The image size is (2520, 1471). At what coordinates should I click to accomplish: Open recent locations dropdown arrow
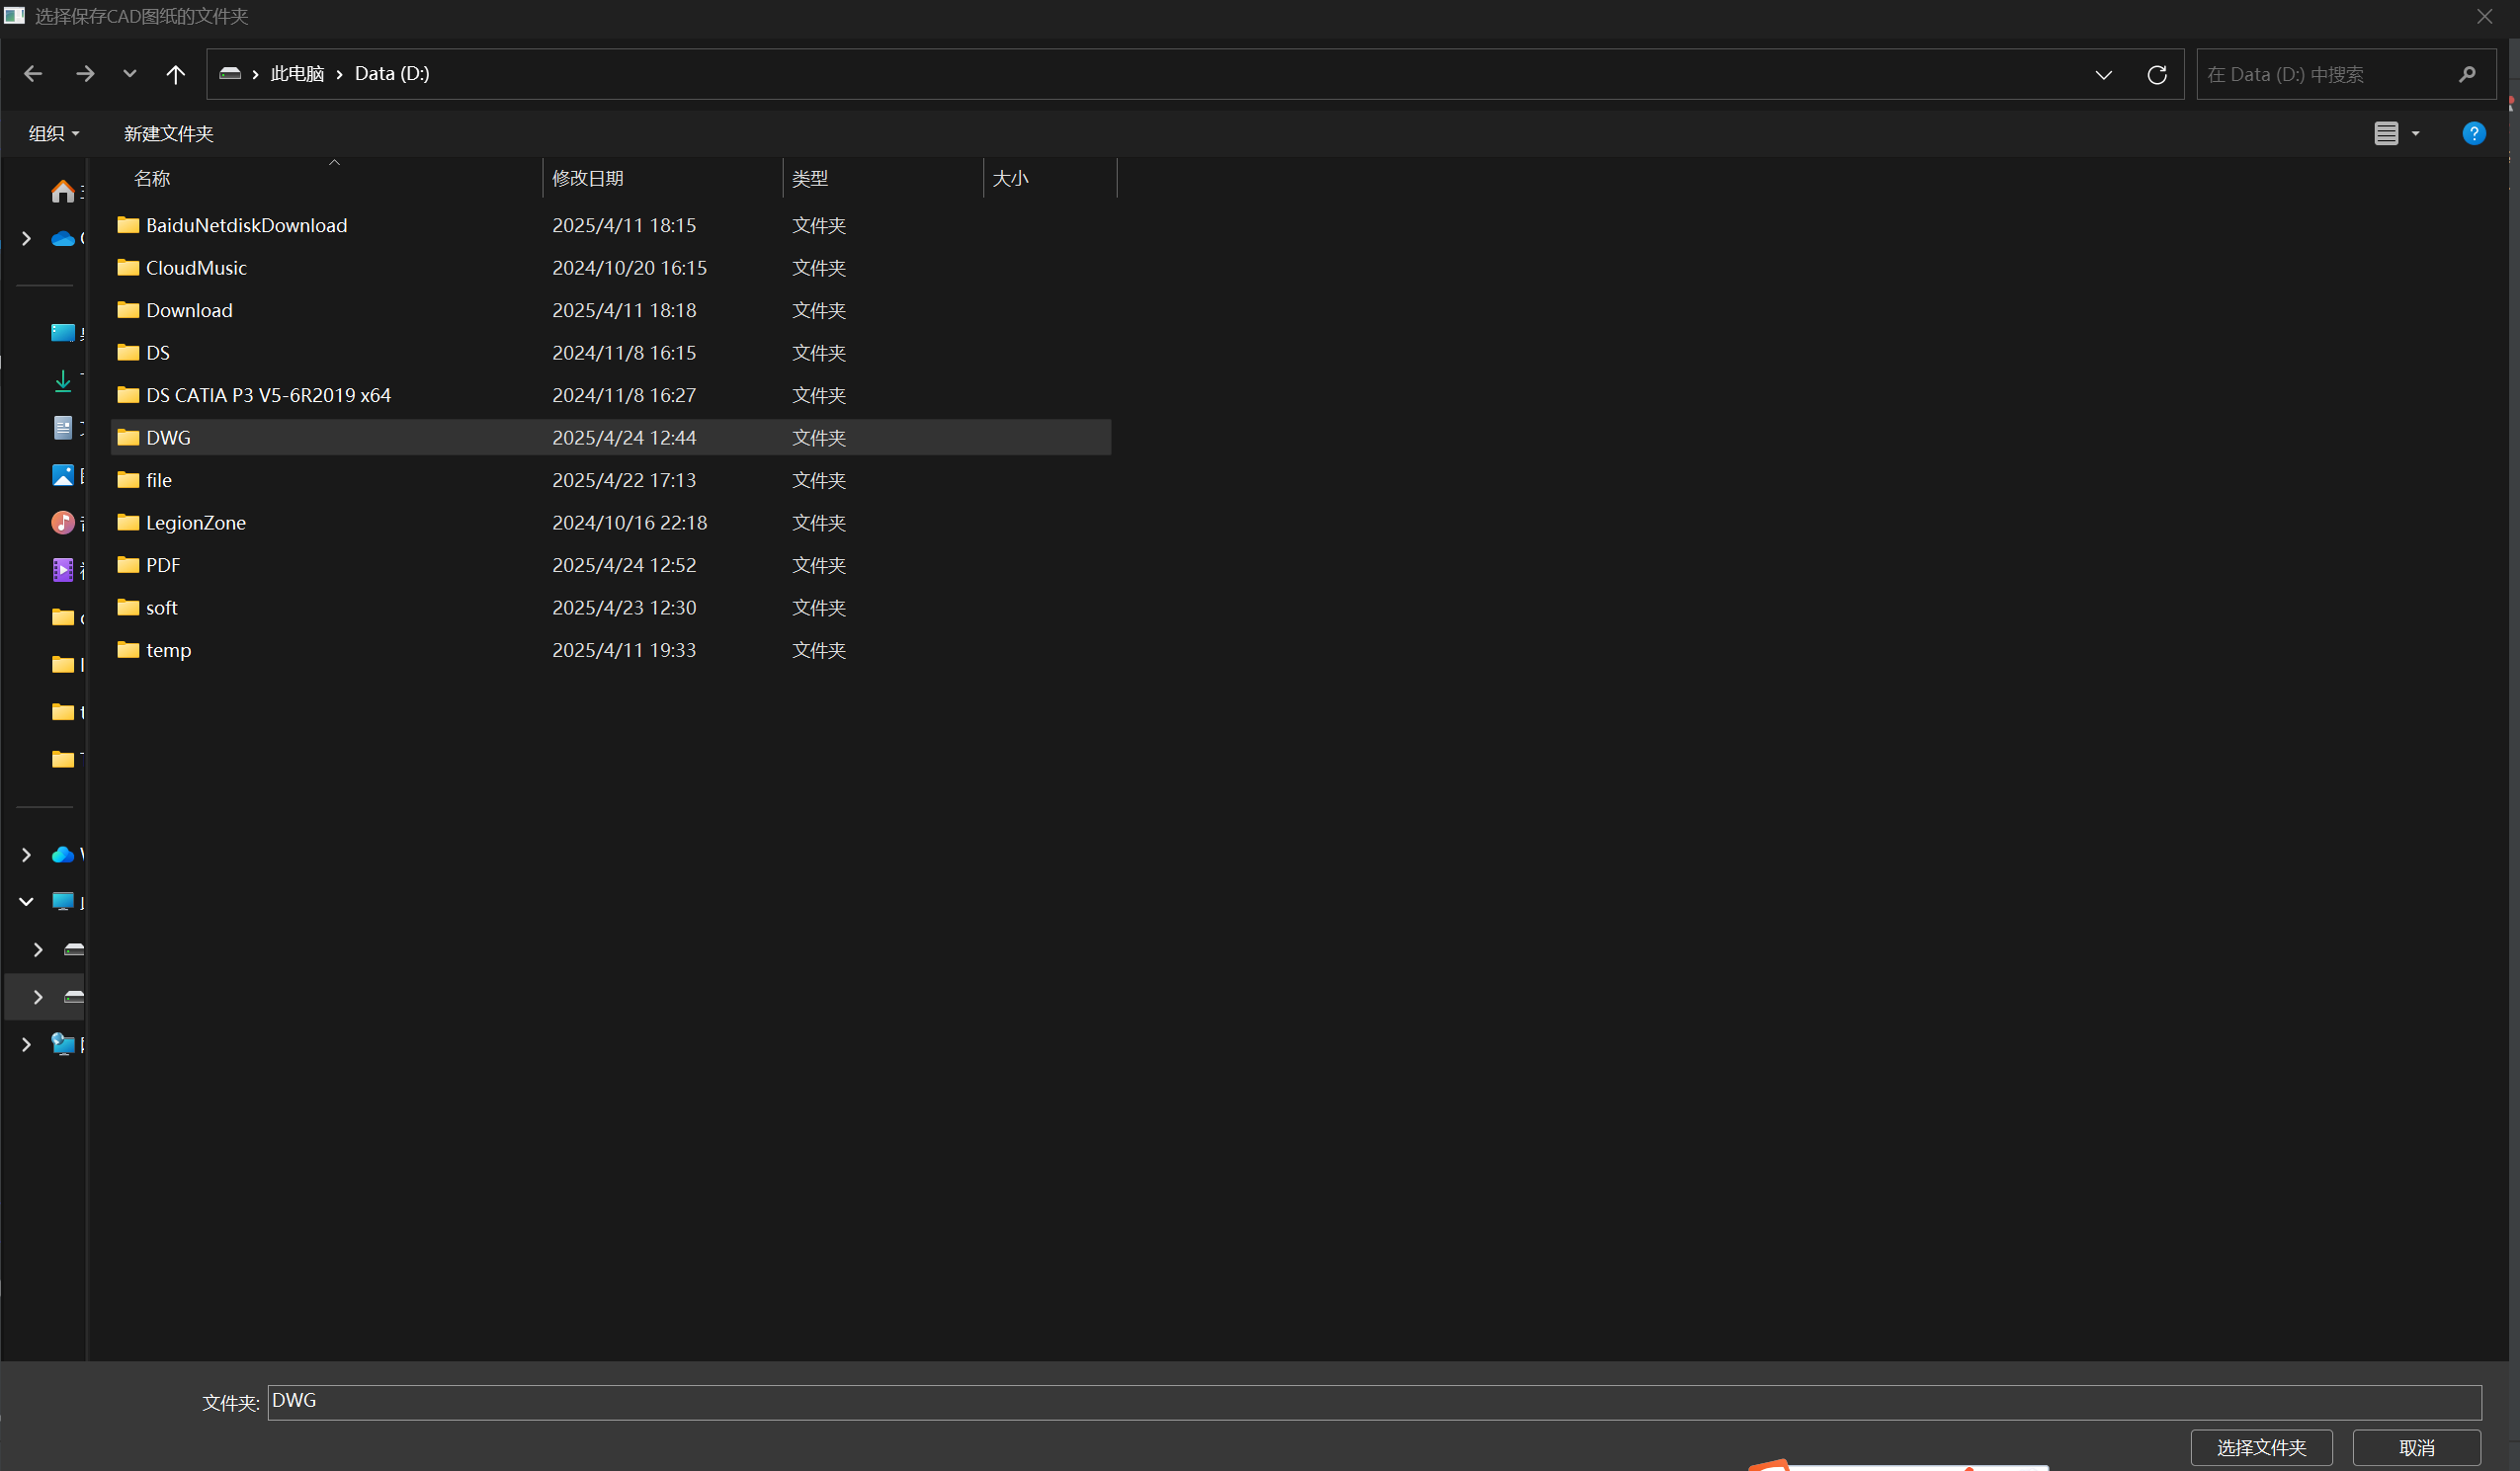(129, 74)
